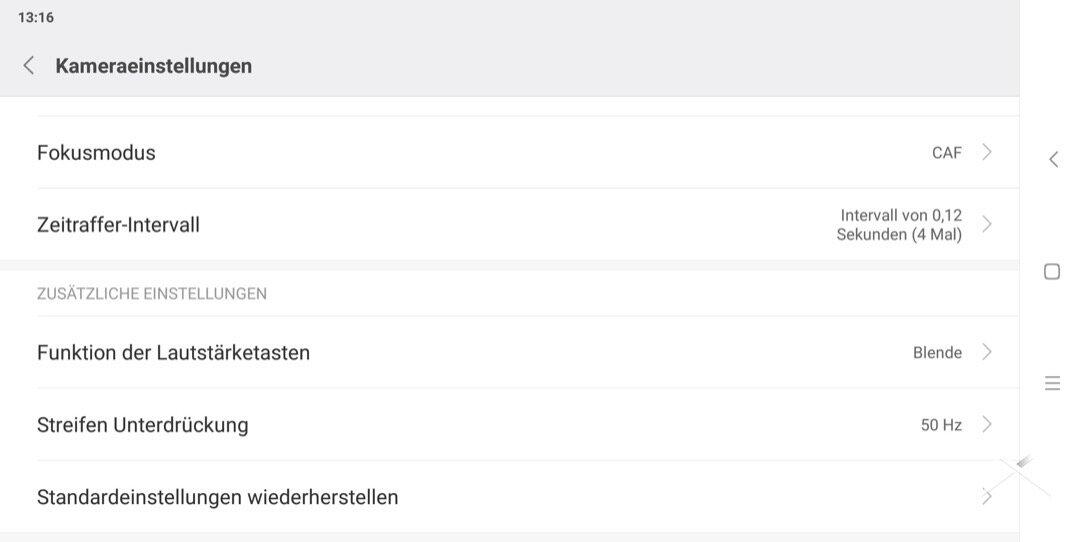Image resolution: width=1085 pixels, height=542 pixels.
Task: Expand Fokusmodus using its chevron arrow
Action: click(987, 153)
